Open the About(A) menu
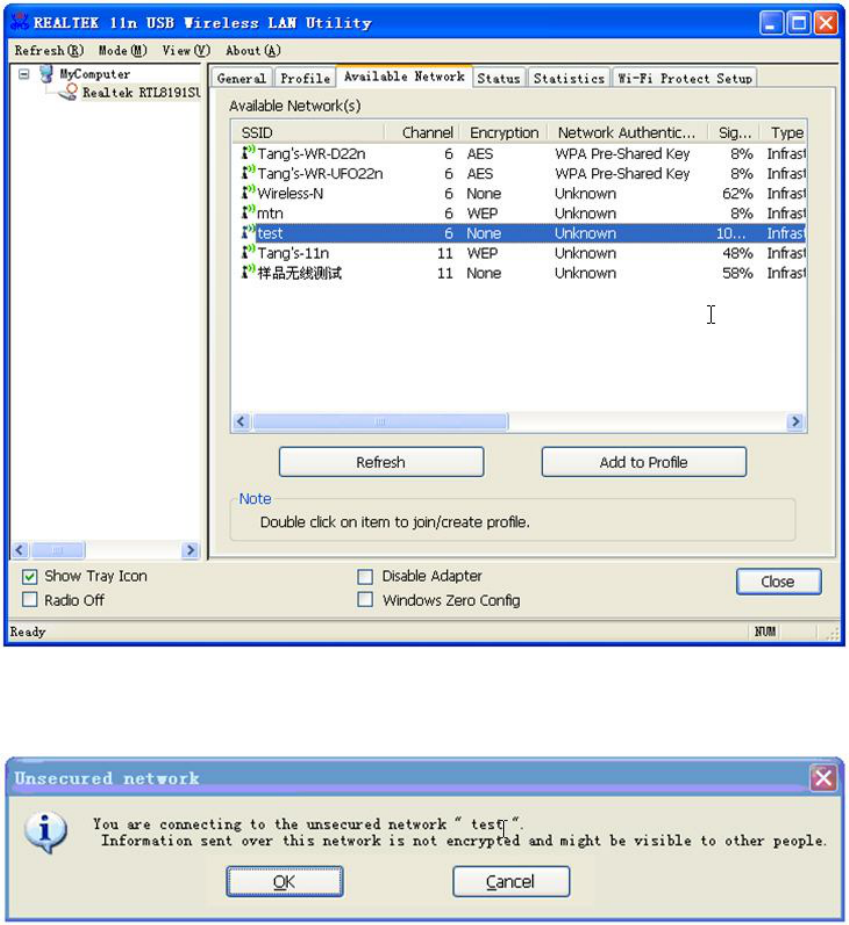Image resolution: width=849 pixels, height=925 pixels. (253, 51)
